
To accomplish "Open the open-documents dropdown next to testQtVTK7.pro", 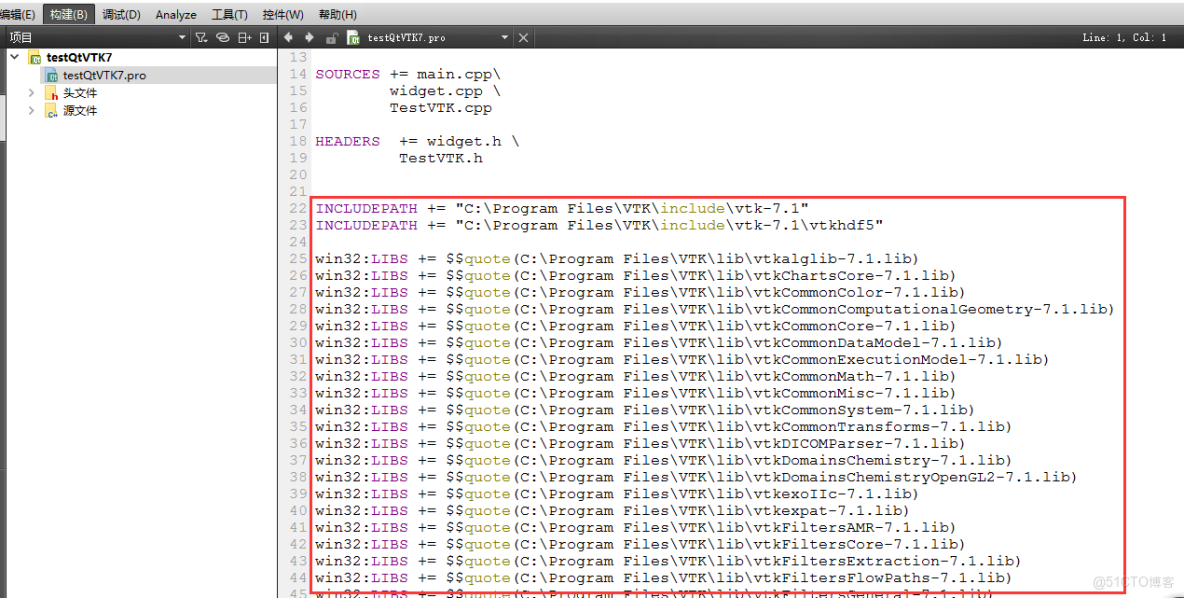I will [x=504, y=37].
